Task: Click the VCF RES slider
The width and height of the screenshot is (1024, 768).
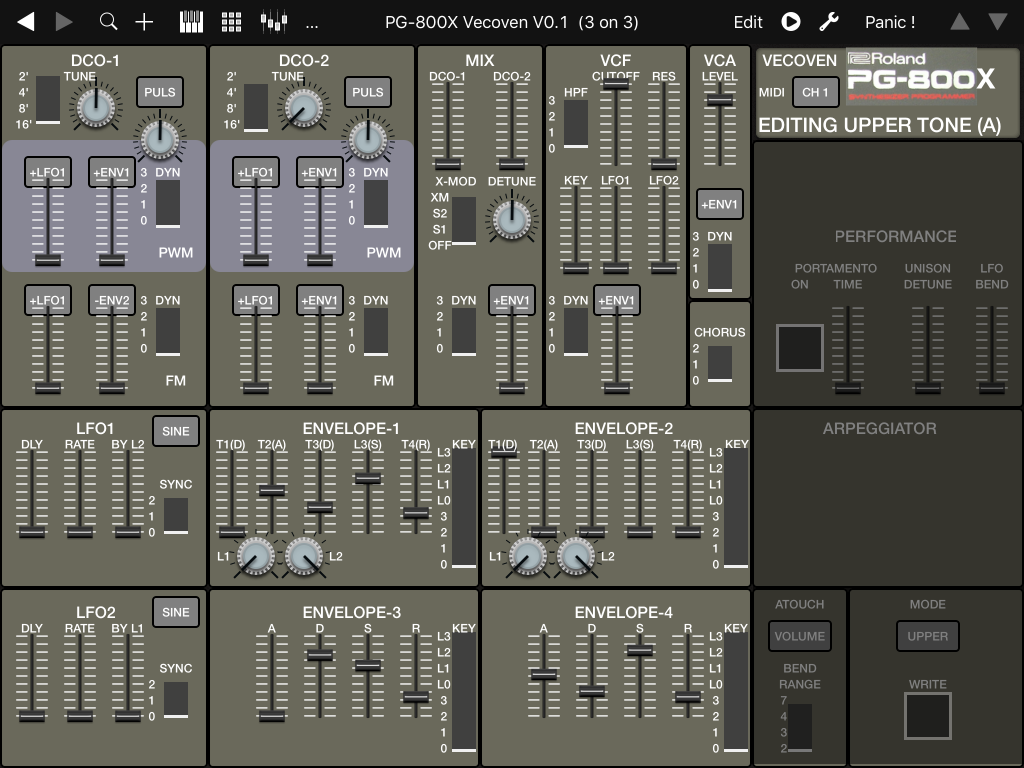Action: [x=664, y=124]
